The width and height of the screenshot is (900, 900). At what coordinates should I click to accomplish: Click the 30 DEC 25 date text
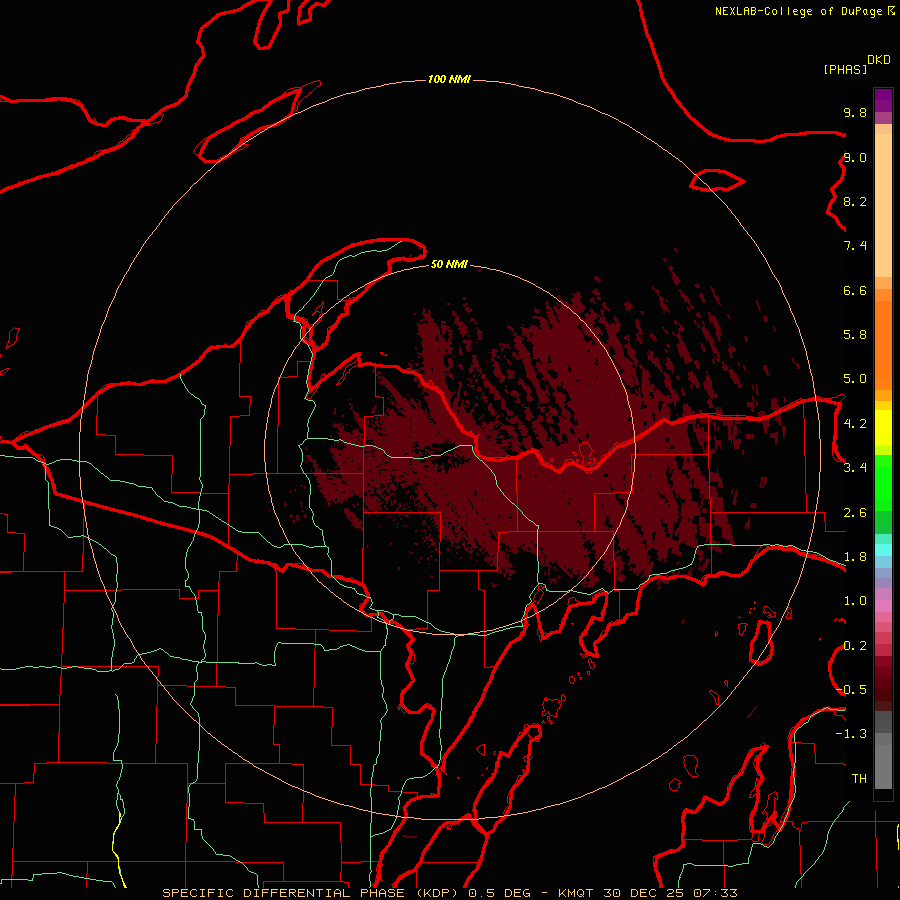point(645,893)
